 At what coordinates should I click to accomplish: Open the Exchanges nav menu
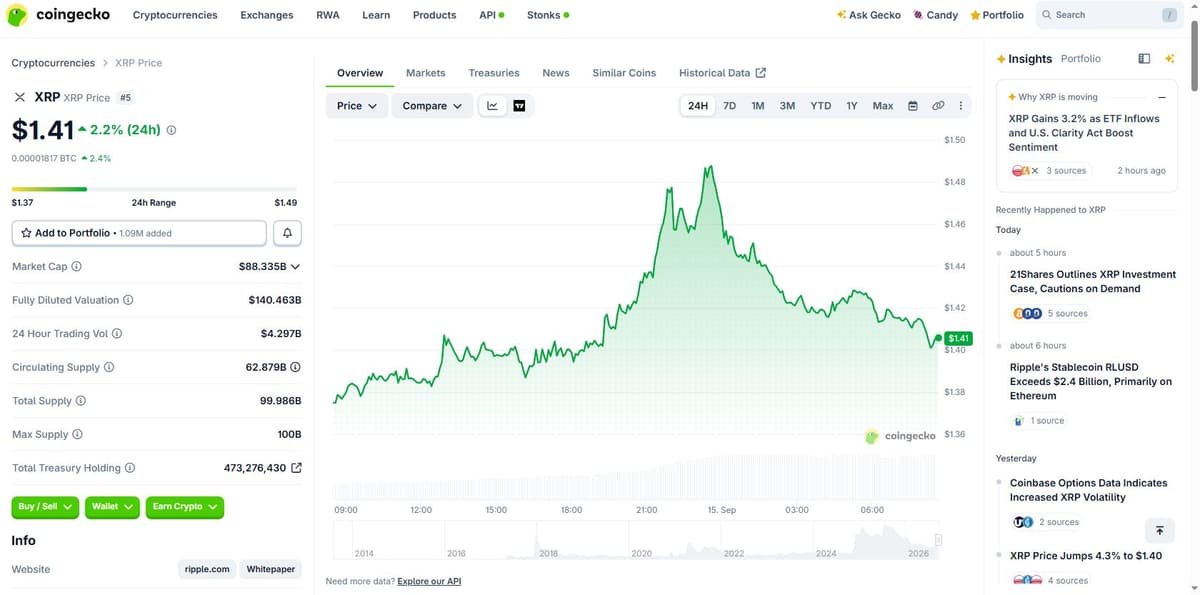[267, 15]
